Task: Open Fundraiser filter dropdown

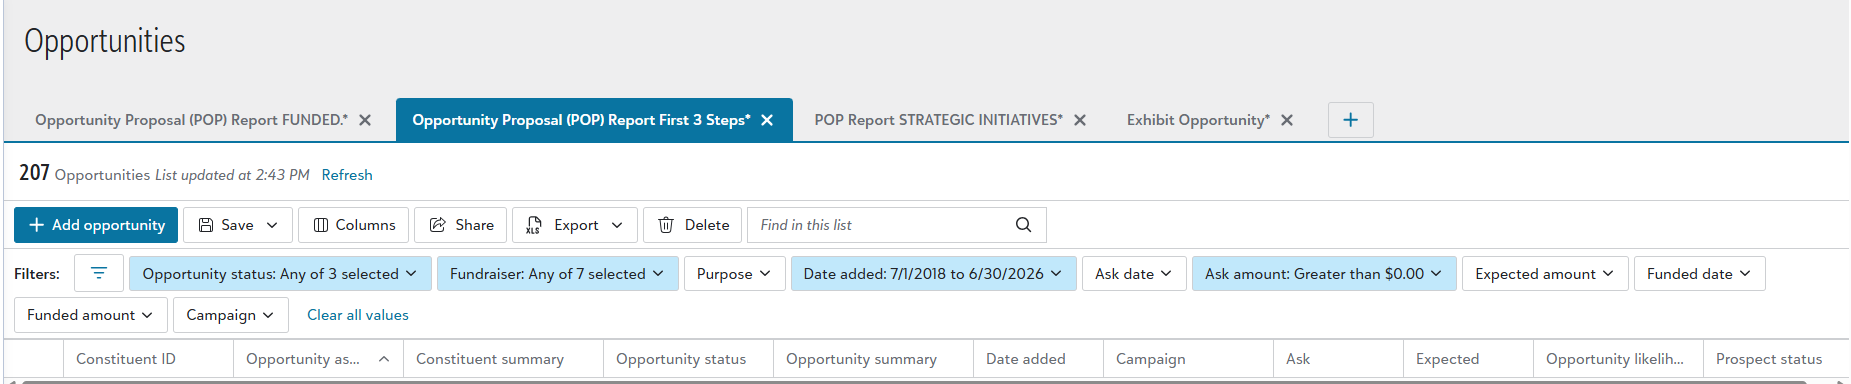Action: [557, 273]
